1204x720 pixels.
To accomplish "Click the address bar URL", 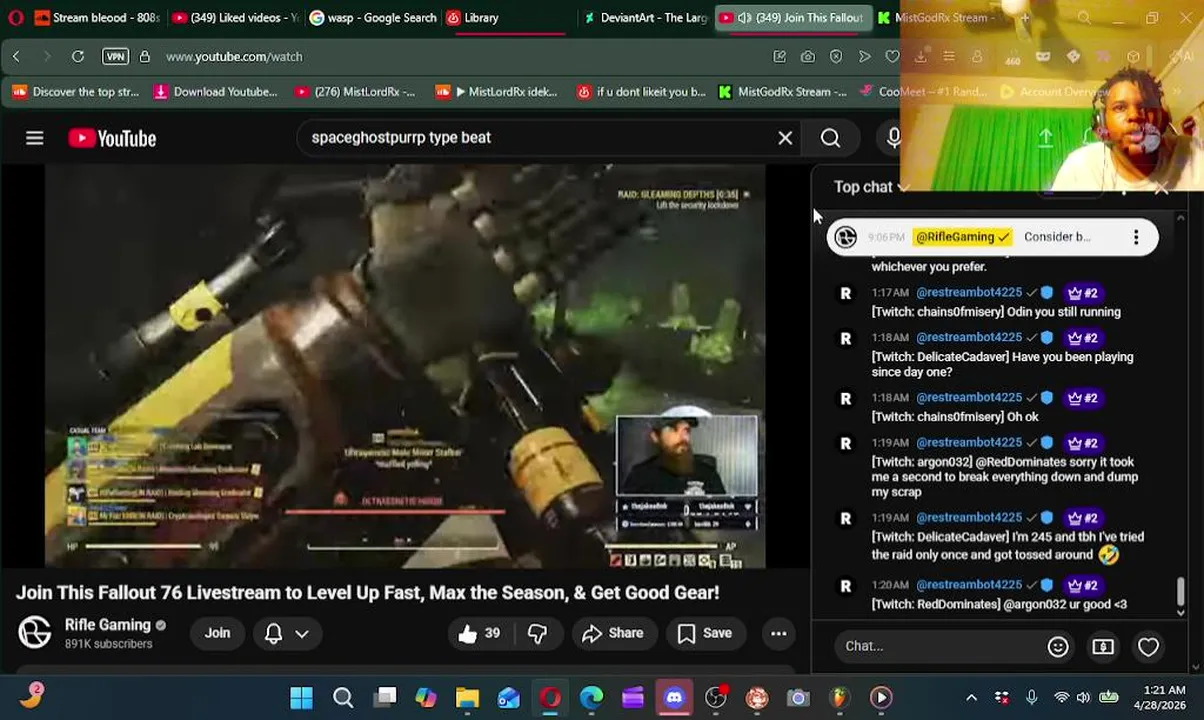I will click(234, 57).
